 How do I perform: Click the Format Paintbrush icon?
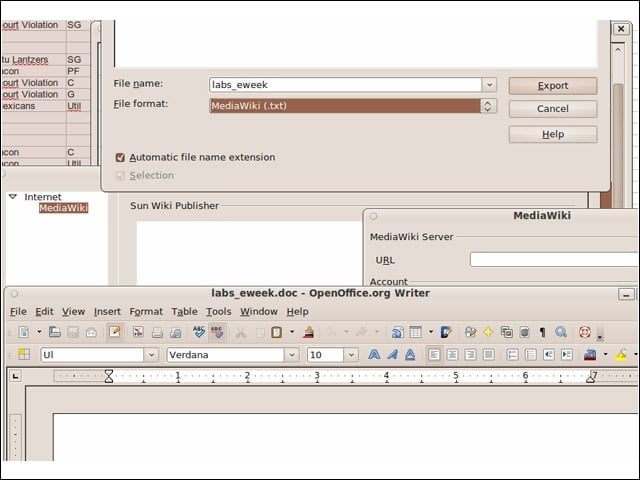(309, 332)
